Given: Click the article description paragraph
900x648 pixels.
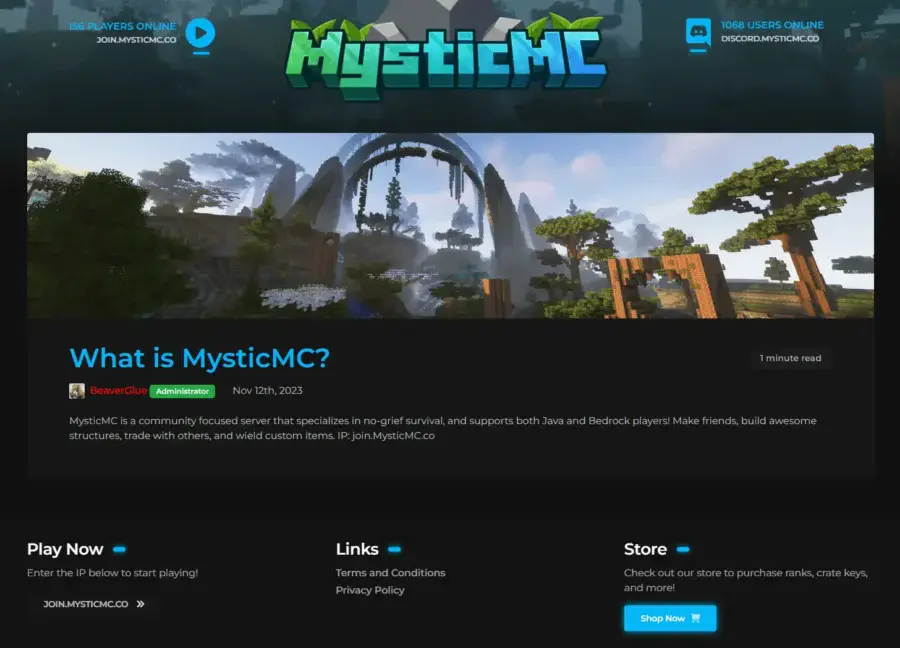Looking at the screenshot, I should point(443,428).
